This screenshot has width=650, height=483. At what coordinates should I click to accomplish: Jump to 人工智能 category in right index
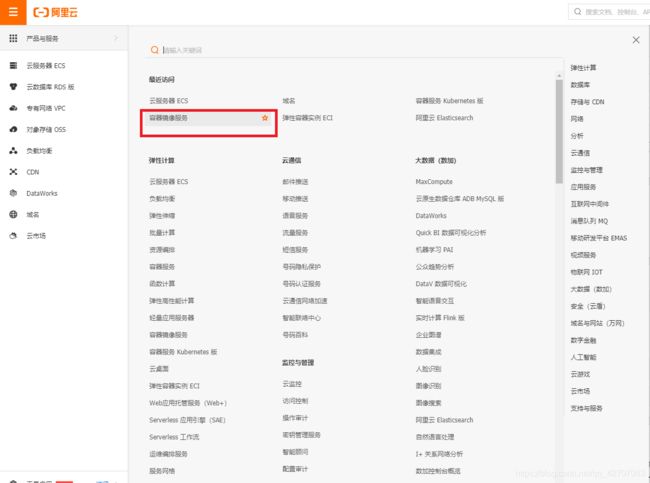pos(583,357)
